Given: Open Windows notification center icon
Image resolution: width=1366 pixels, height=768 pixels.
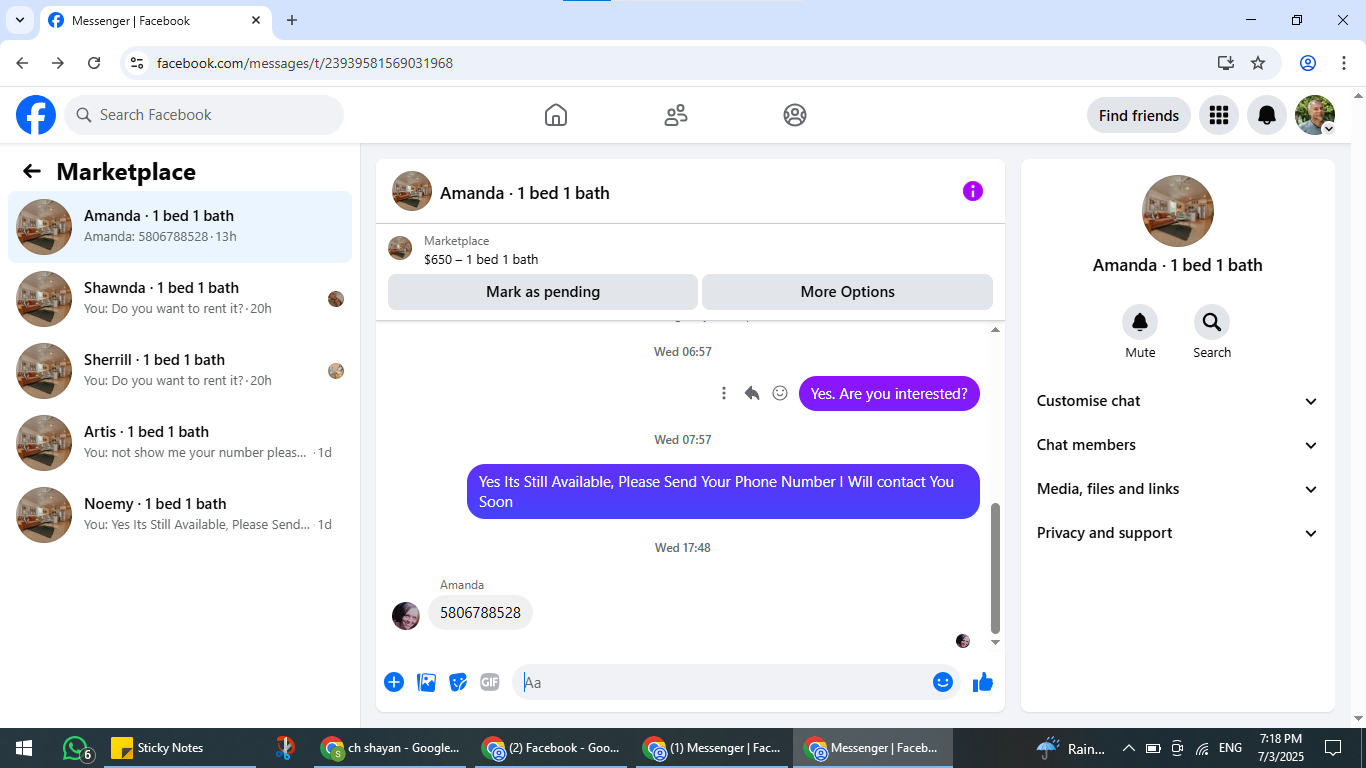Looking at the screenshot, I should (x=1333, y=748).
